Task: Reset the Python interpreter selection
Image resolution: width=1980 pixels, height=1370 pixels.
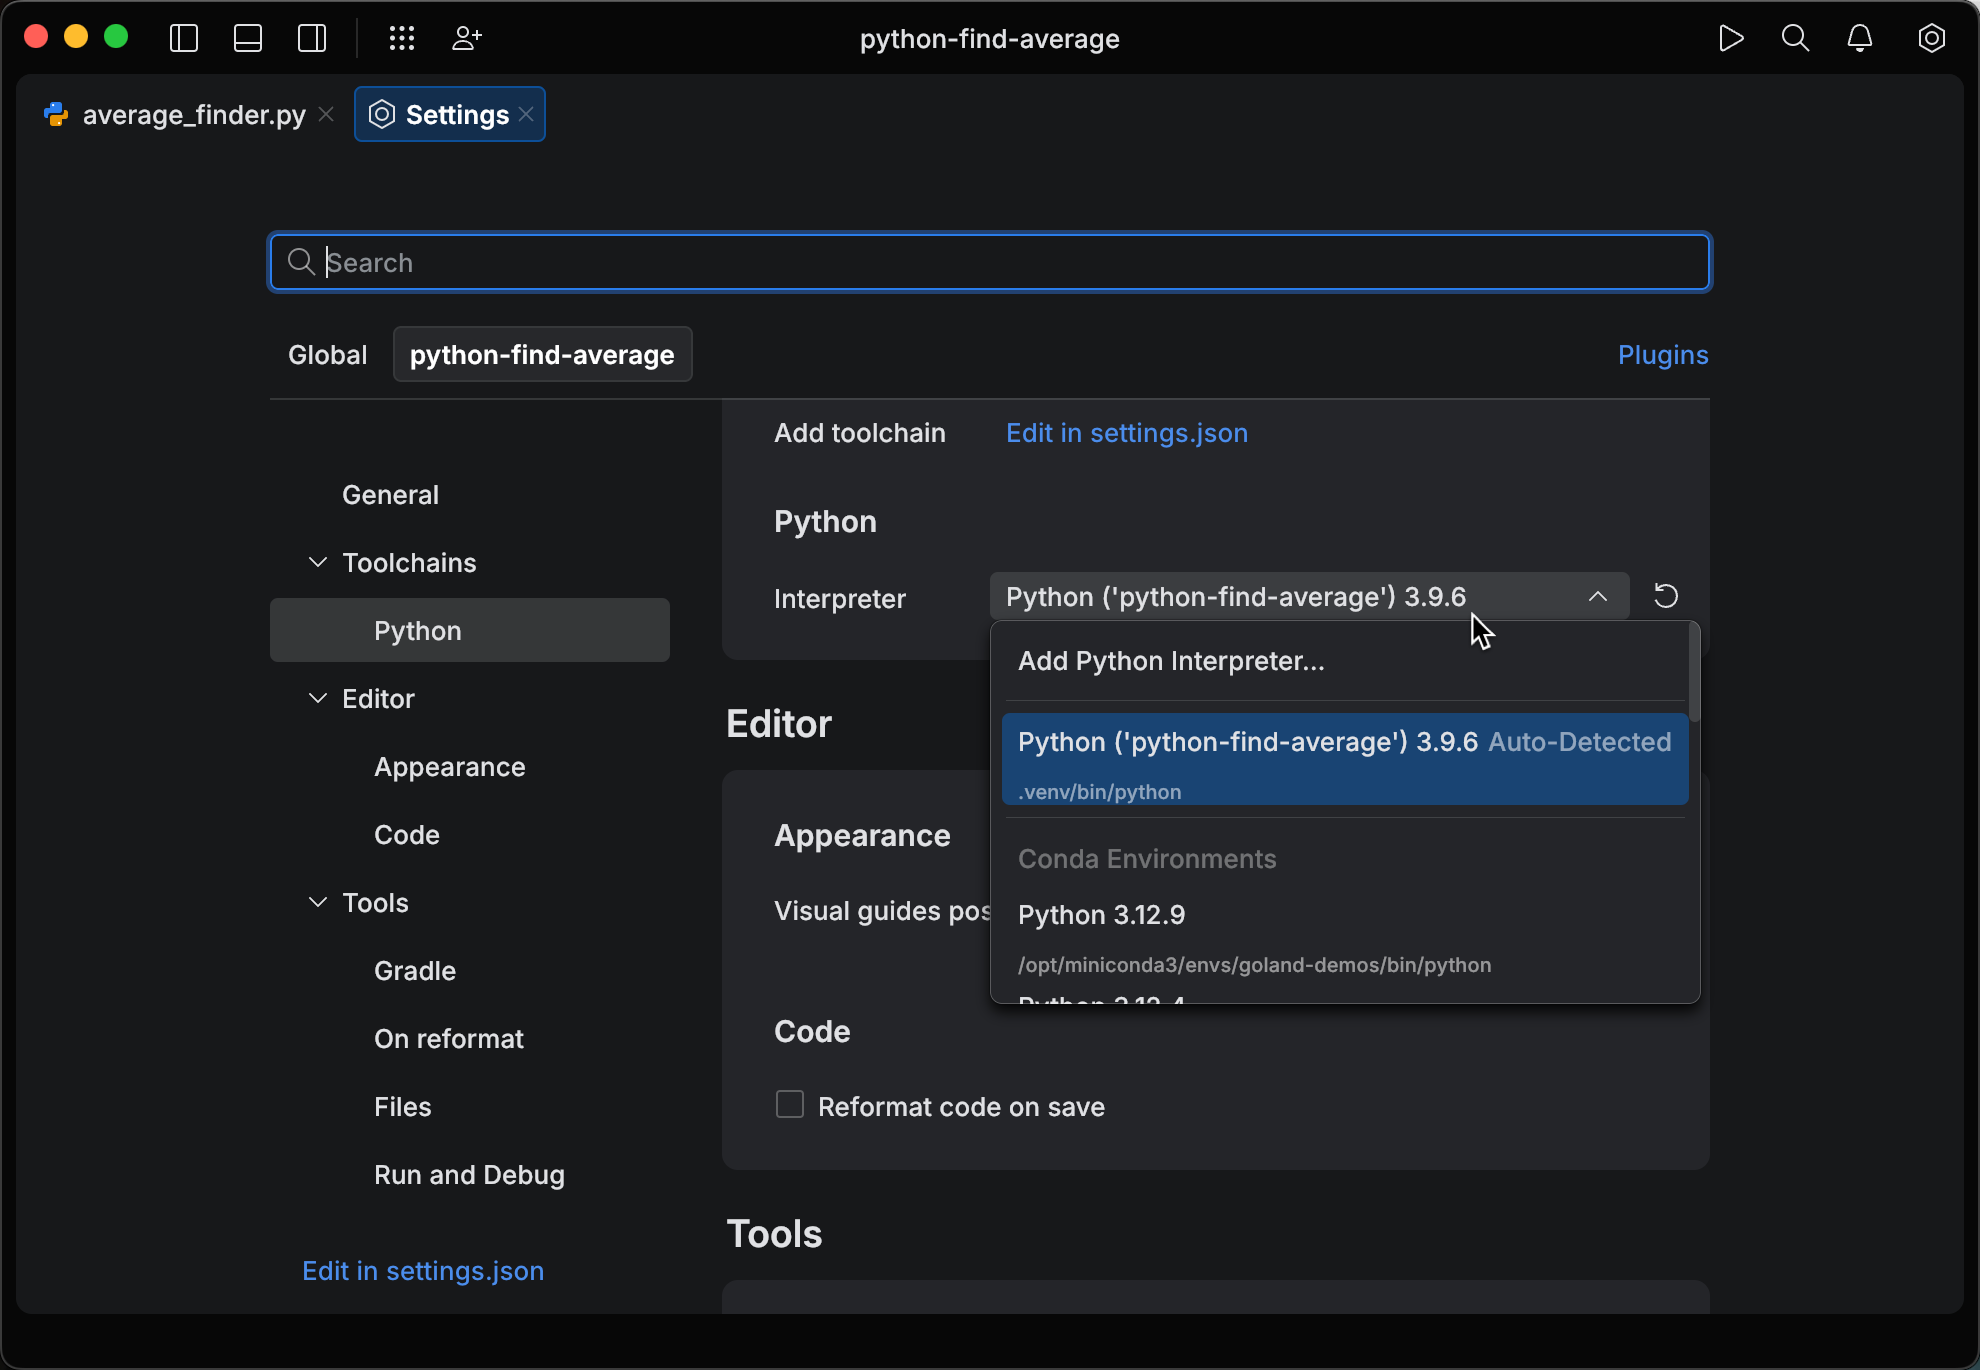Action: click(x=1665, y=595)
